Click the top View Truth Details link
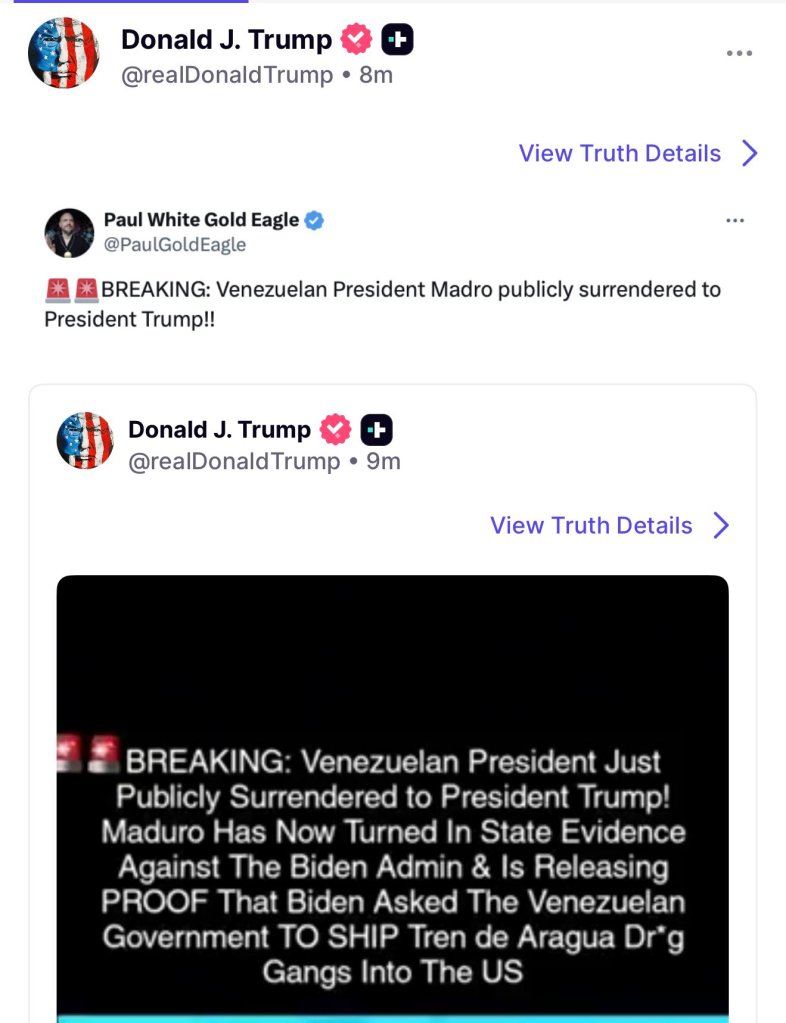 (x=619, y=153)
